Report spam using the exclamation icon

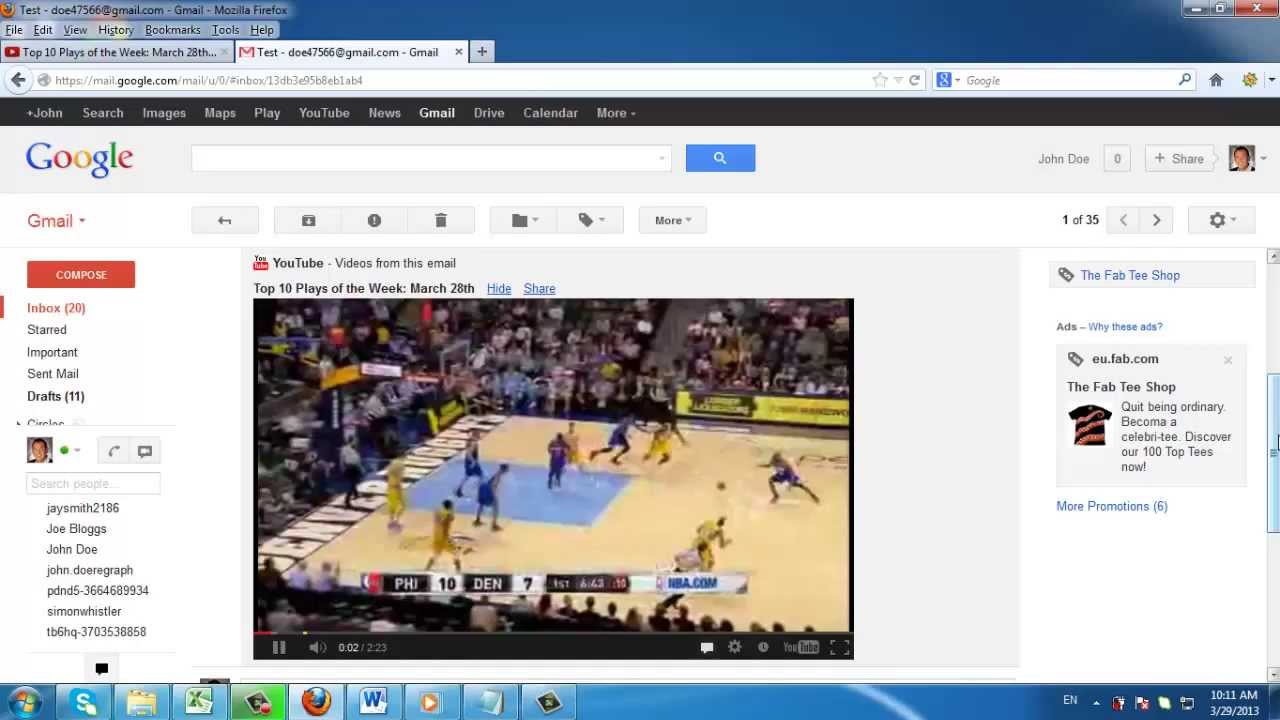(x=374, y=220)
